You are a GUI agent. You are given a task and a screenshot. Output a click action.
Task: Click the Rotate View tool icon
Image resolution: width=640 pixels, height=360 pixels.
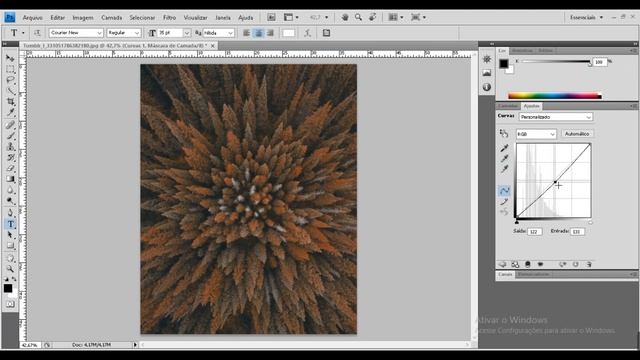tap(372, 17)
